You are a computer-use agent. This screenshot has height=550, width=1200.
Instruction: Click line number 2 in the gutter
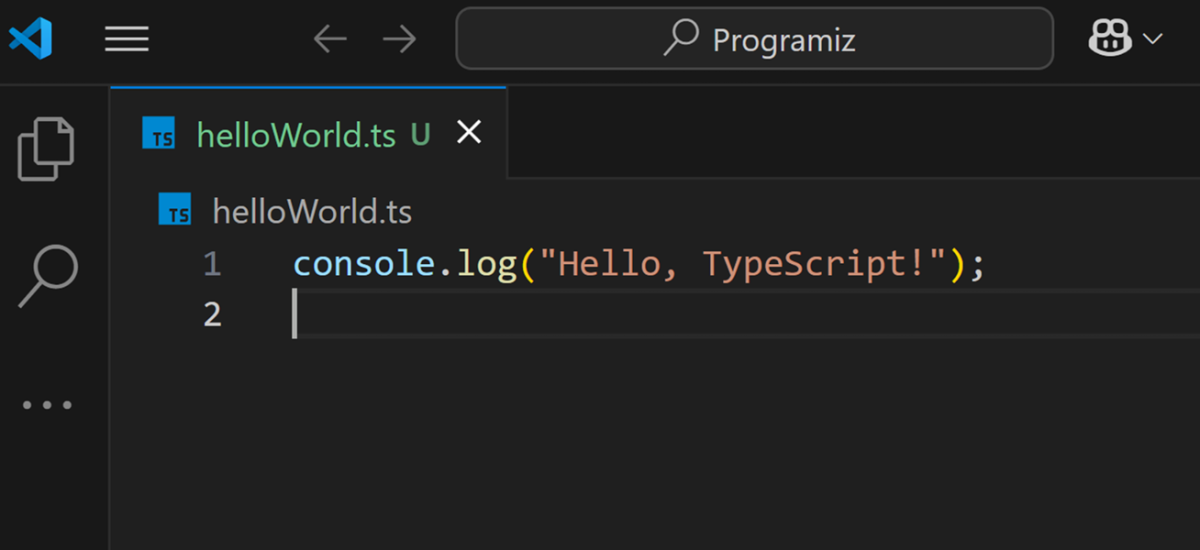point(211,315)
